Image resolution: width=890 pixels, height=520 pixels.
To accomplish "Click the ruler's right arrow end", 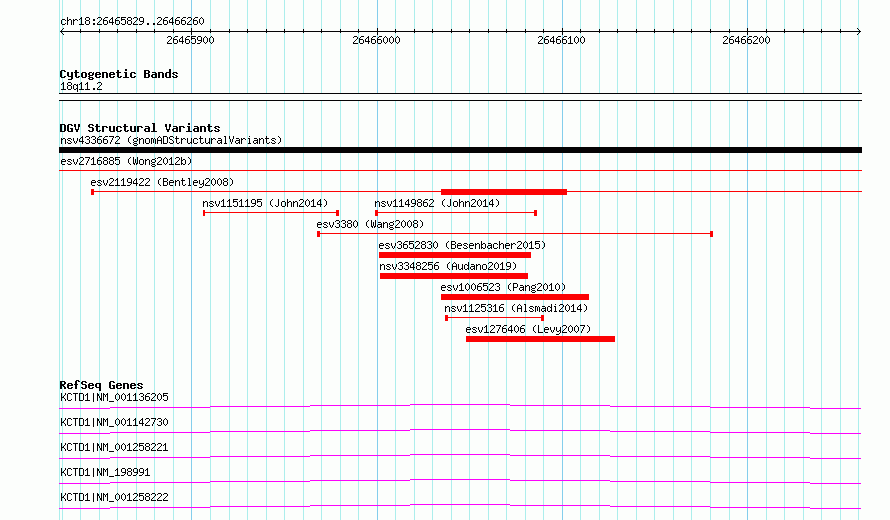I will (x=859, y=31).
